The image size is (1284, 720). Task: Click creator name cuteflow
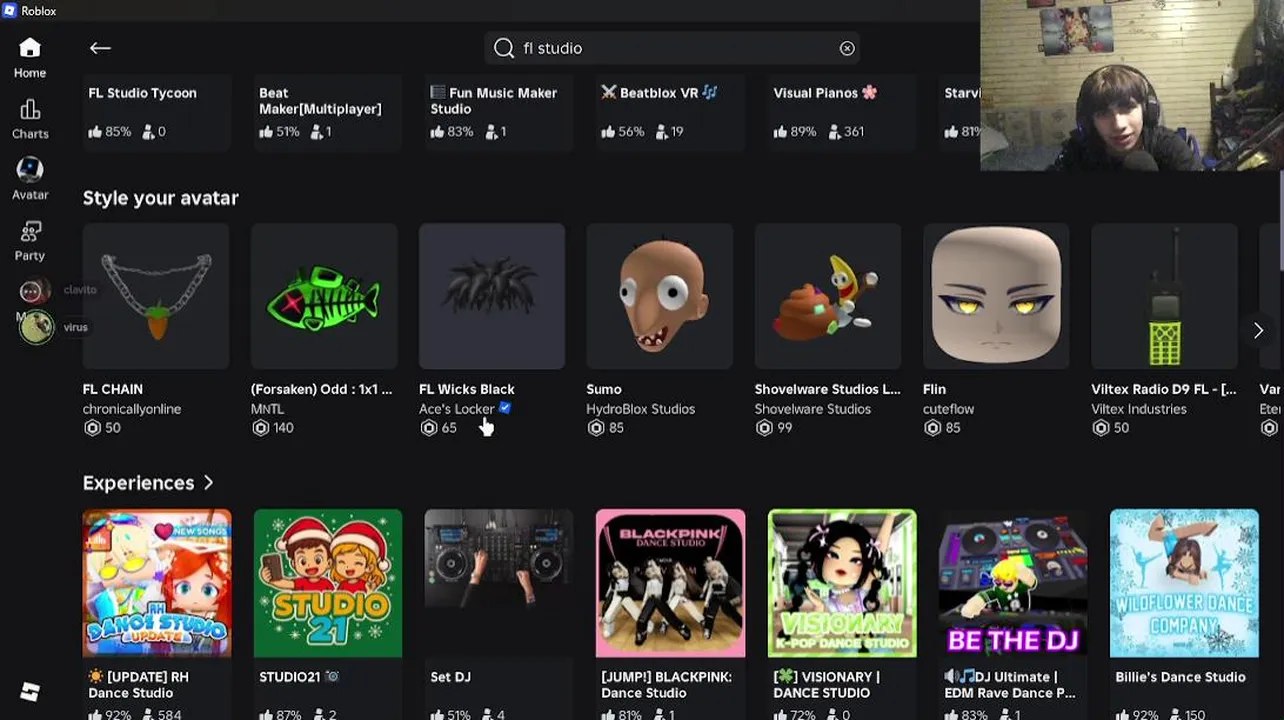pyautogui.click(x=948, y=409)
